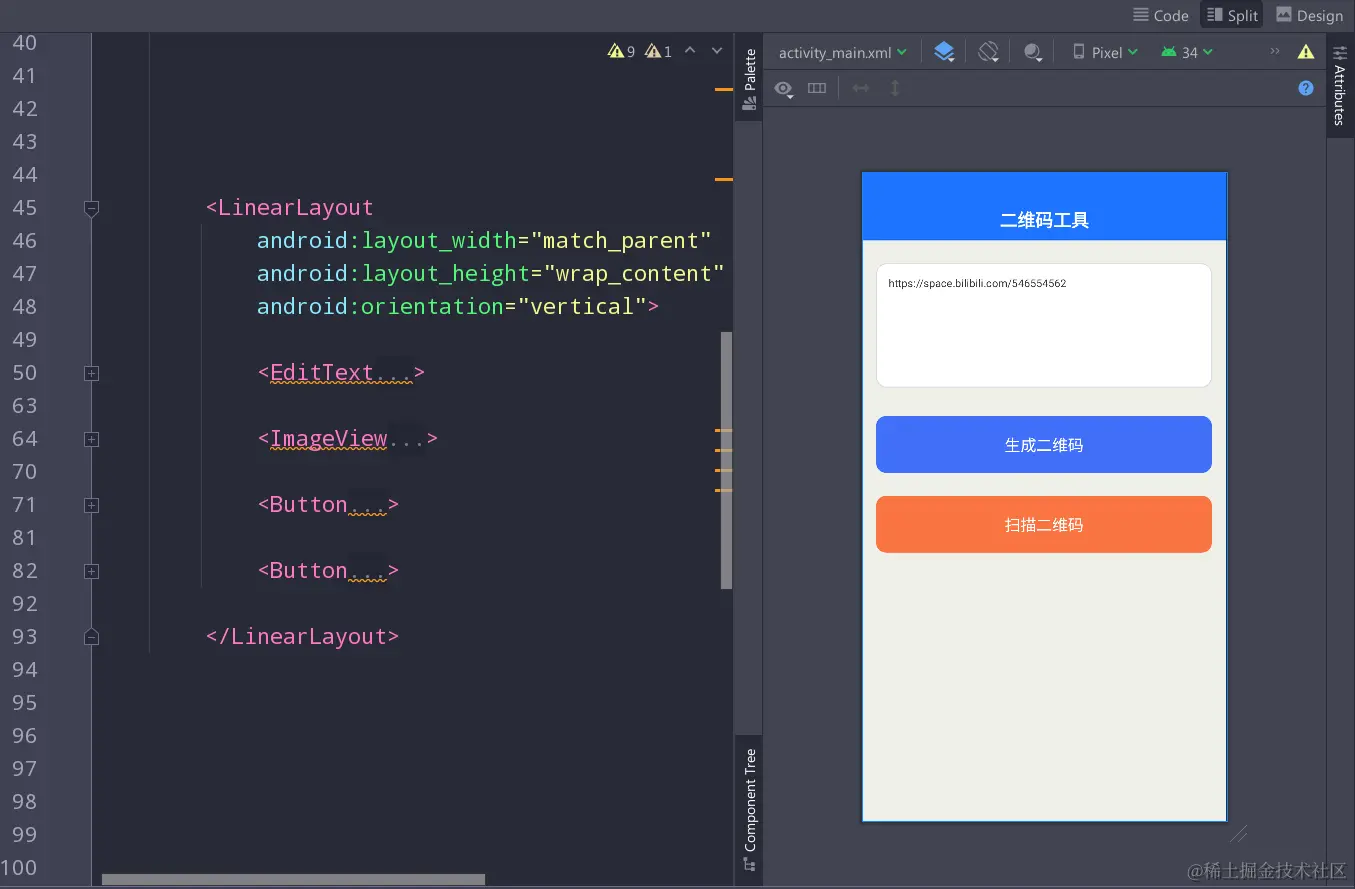The width and height of the screenshot is (1355, 889).
Task: Expand the folded ImageView block
Action: 92,439
